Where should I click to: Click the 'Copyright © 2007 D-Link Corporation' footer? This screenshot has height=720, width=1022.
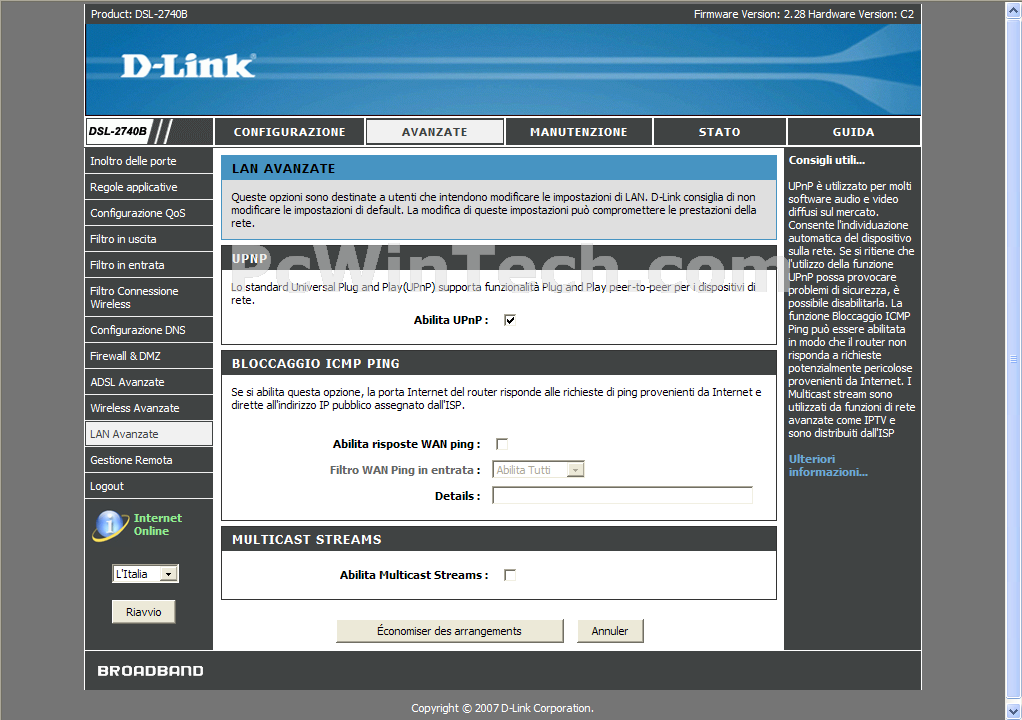click(503, 708)
